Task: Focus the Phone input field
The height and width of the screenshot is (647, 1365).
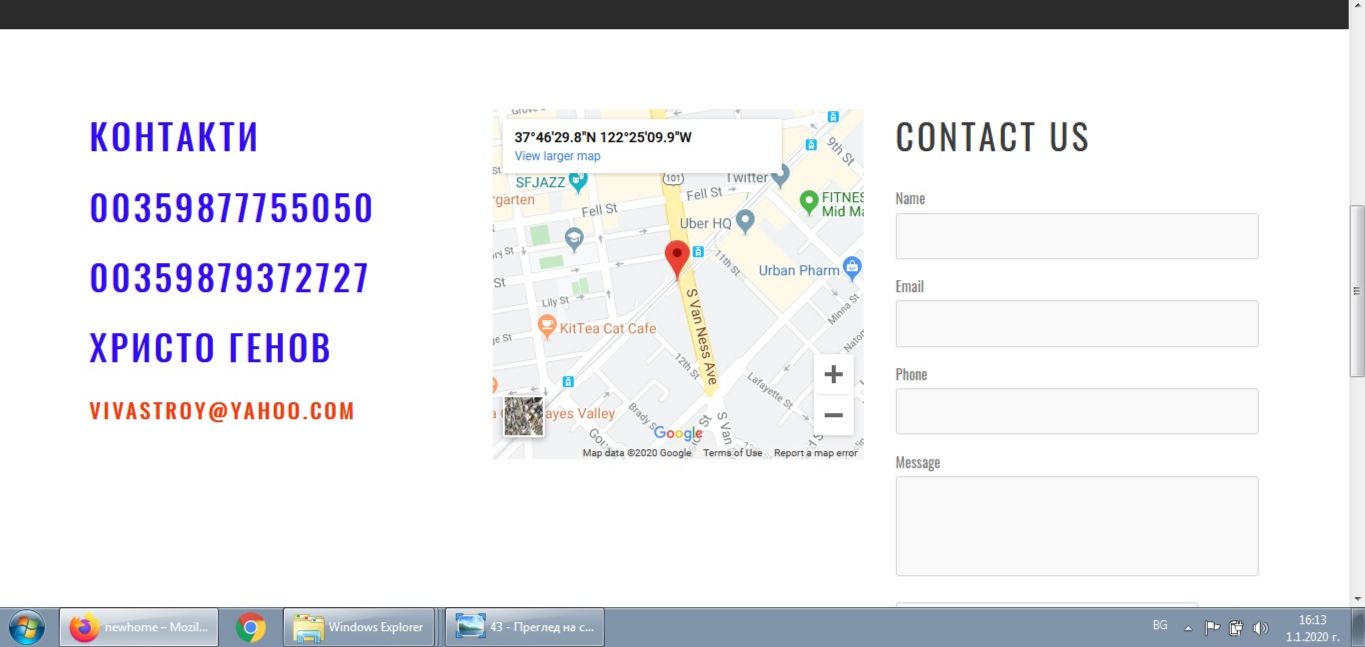Action: click(x=1077, y=411)
